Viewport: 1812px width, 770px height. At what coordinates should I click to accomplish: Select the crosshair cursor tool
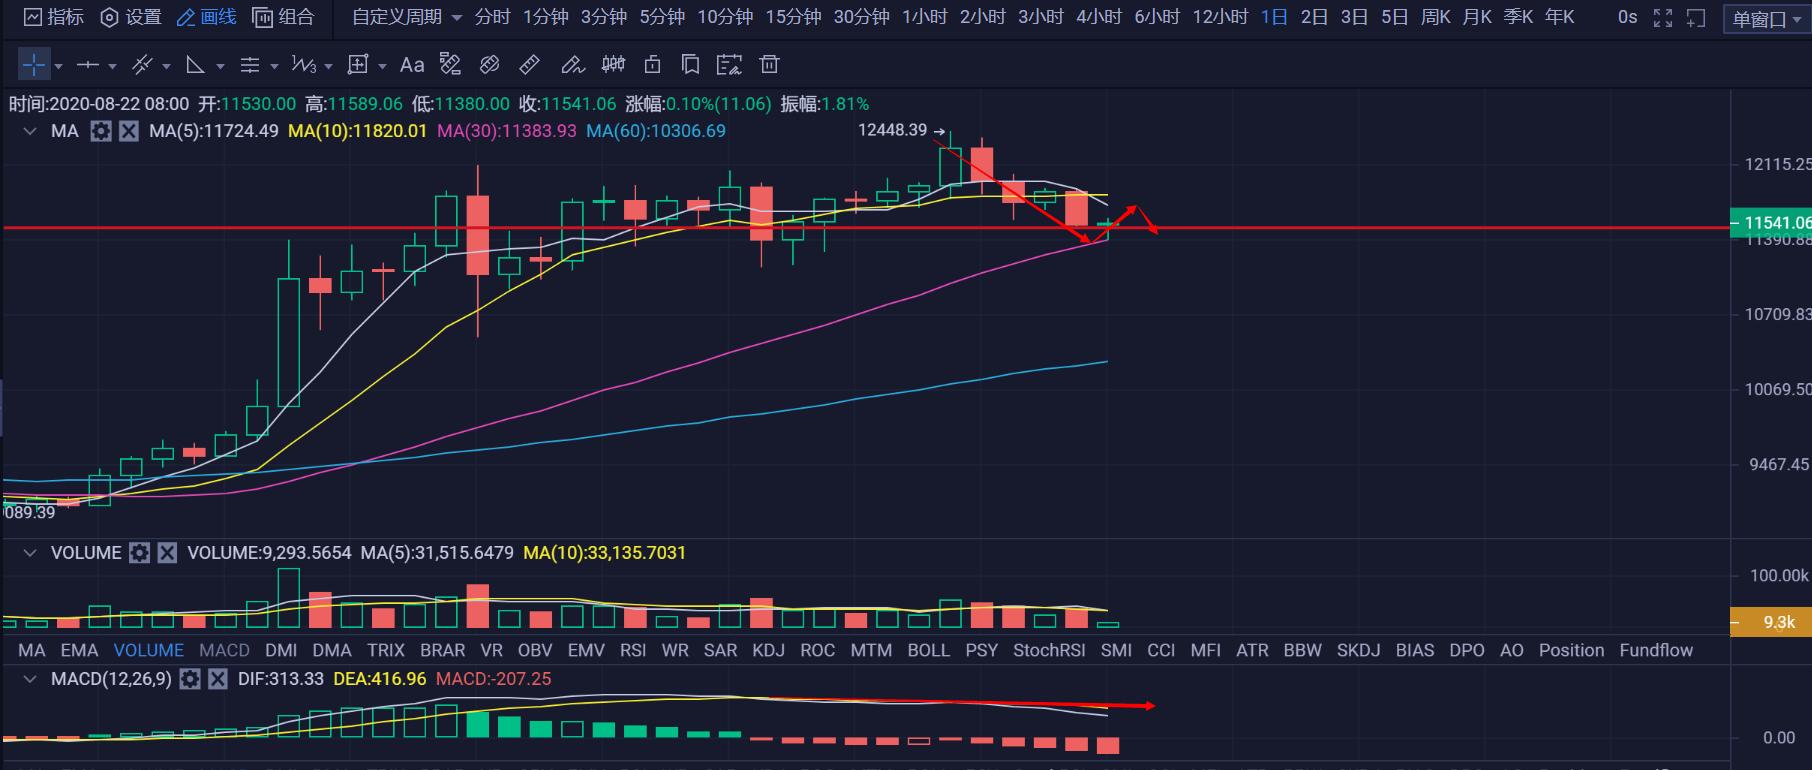(34, 65)
